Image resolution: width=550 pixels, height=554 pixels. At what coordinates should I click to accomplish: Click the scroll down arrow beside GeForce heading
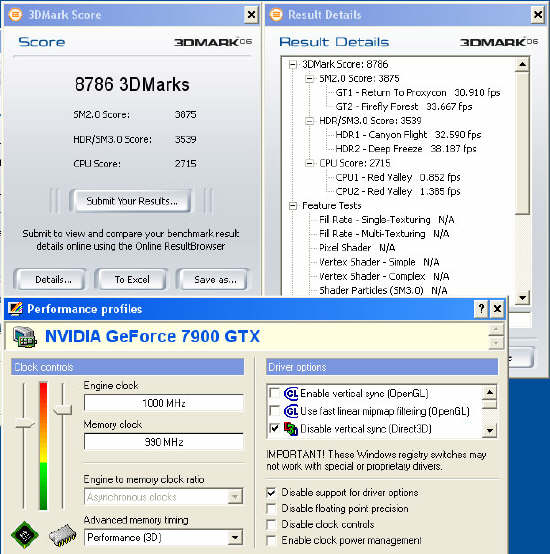[496, 342]
